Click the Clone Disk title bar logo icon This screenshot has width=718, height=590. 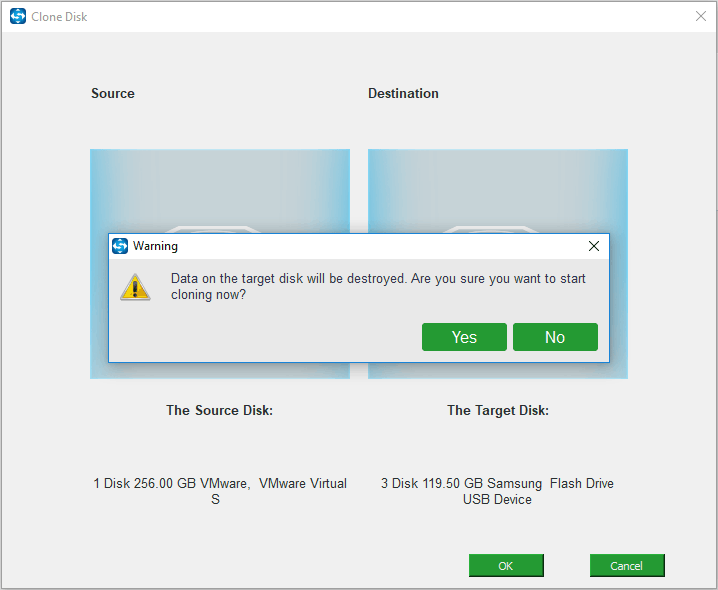click(18, 16)
